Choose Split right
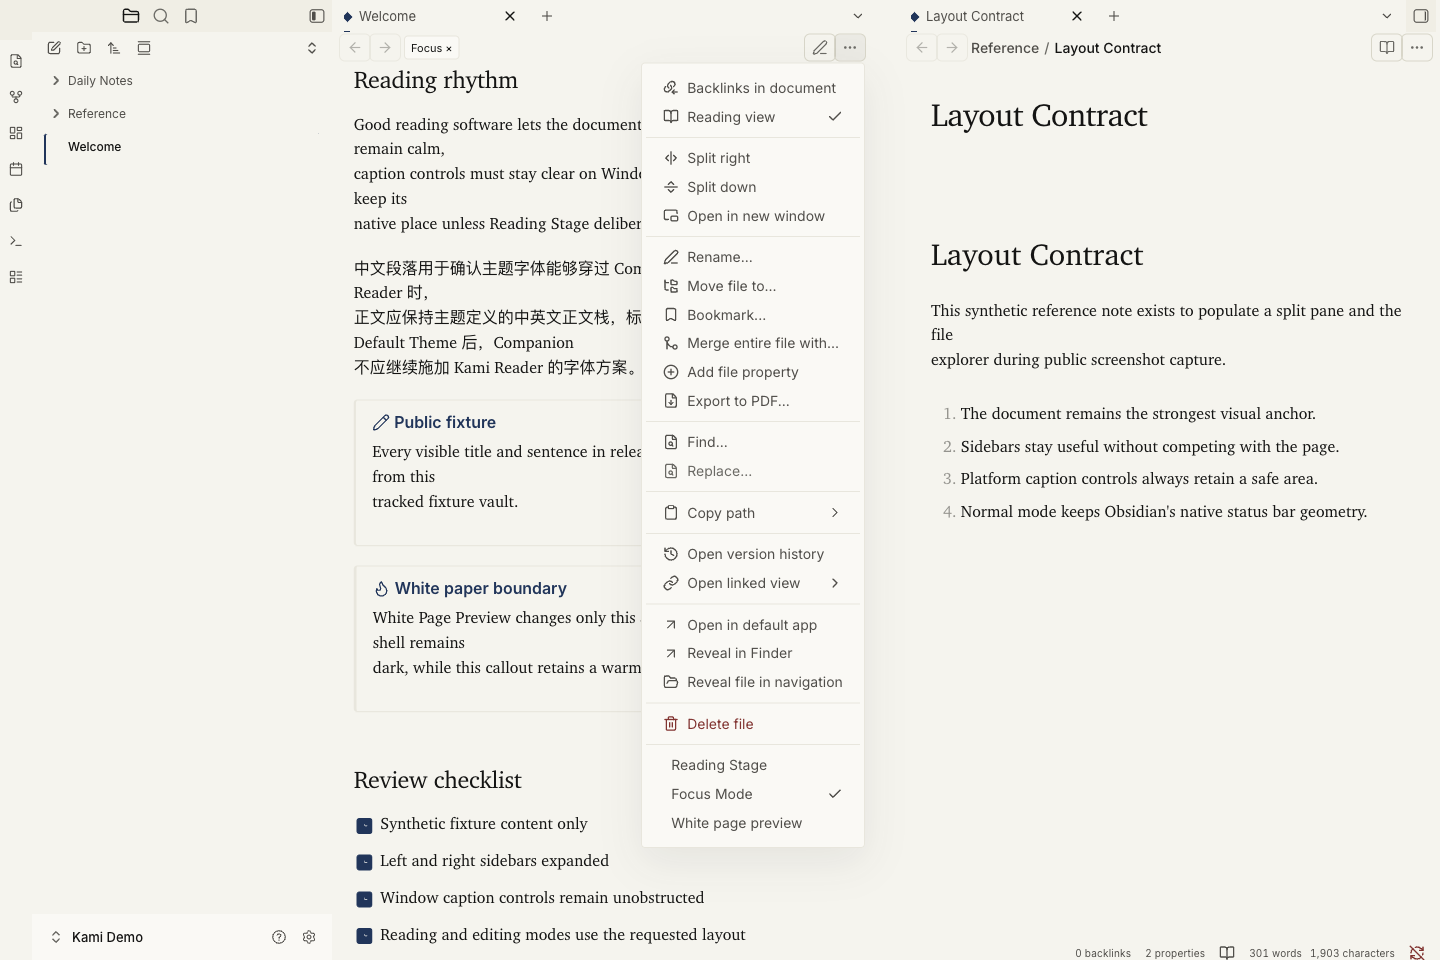 (x=753, y=158)
